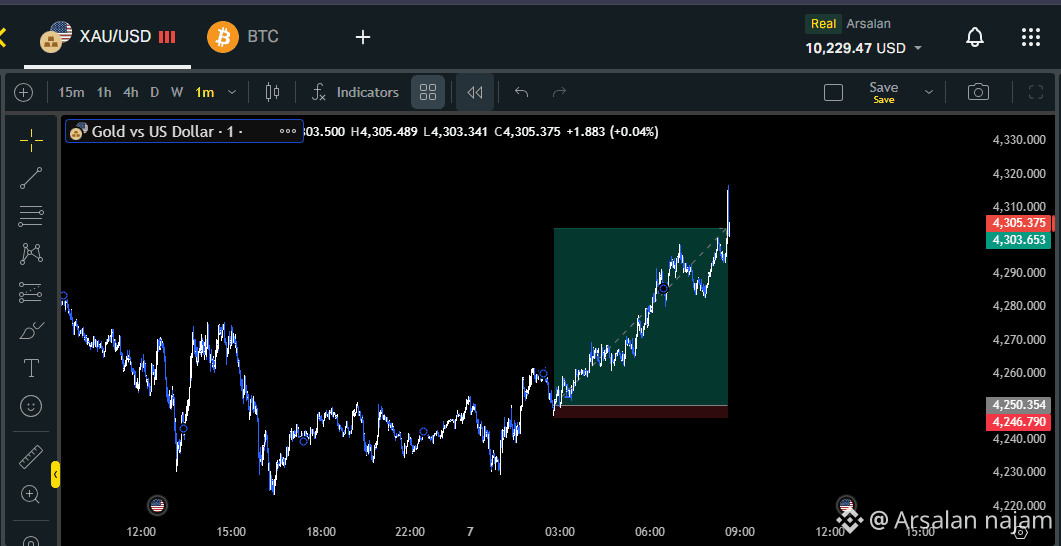Open the emoji icons tool
This screenshot has height=546, width=1061.
(x=31, y=406)
